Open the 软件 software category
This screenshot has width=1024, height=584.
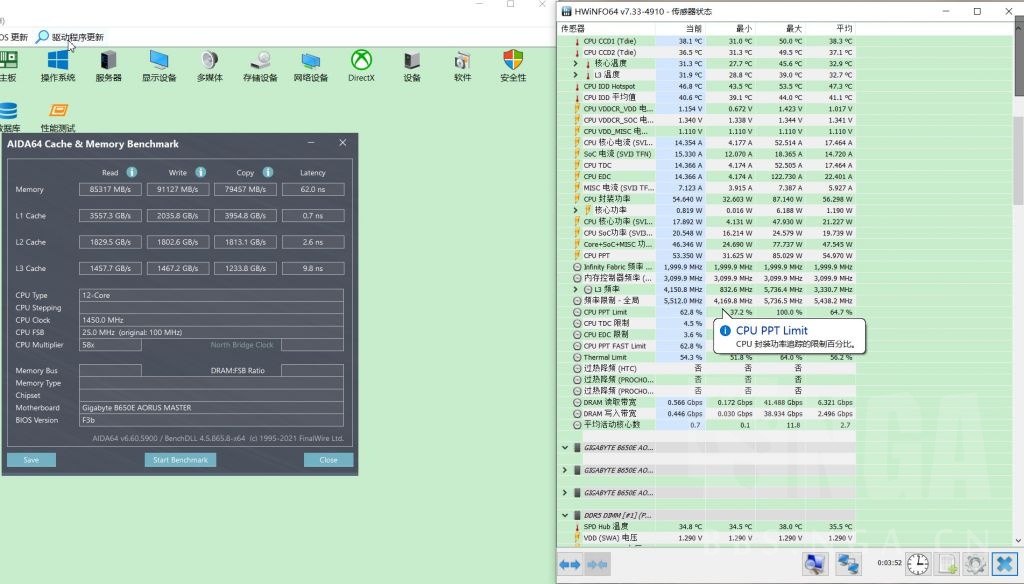pyautogui.click(x=462, y=68)
